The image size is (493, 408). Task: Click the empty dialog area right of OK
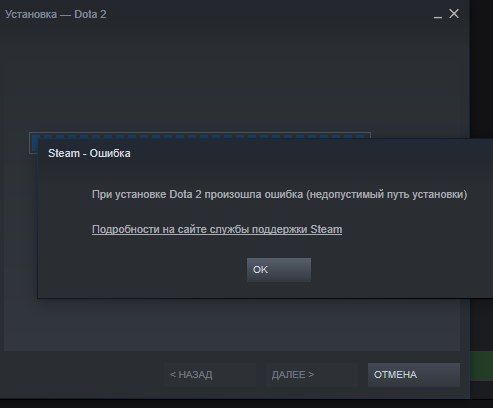(x=400, y=270)
